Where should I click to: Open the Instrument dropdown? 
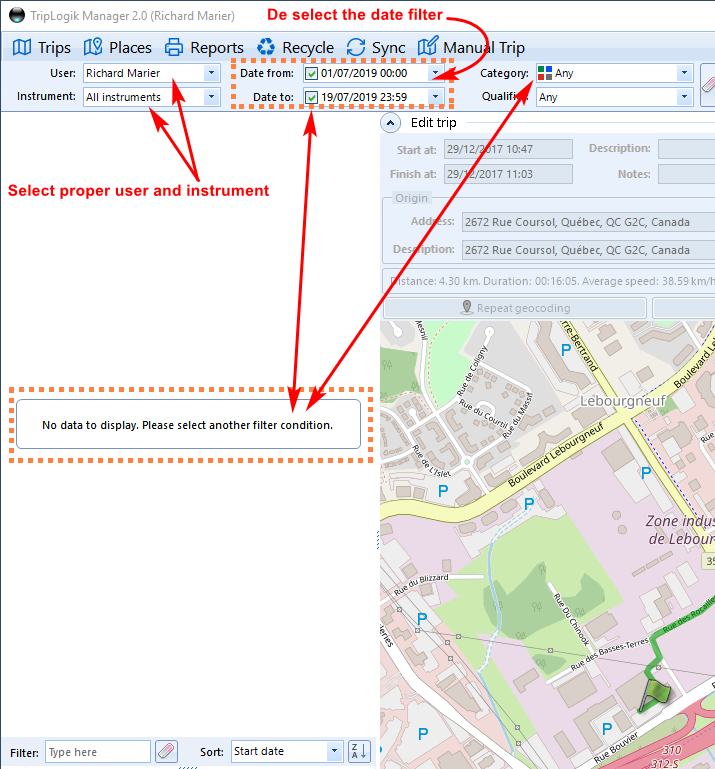point(211,97)
